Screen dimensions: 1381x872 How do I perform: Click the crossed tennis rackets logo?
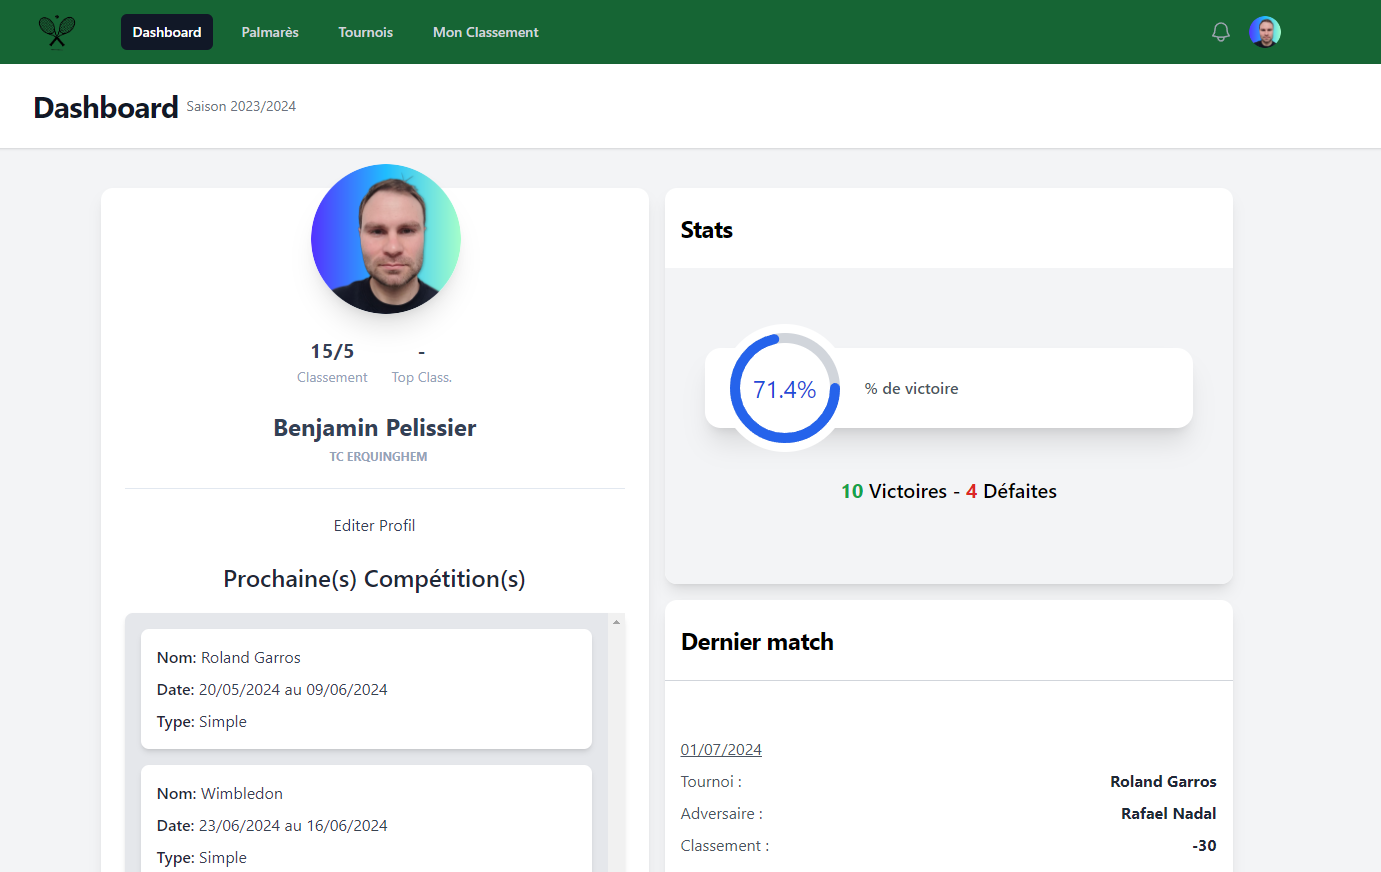click(57, 32)
